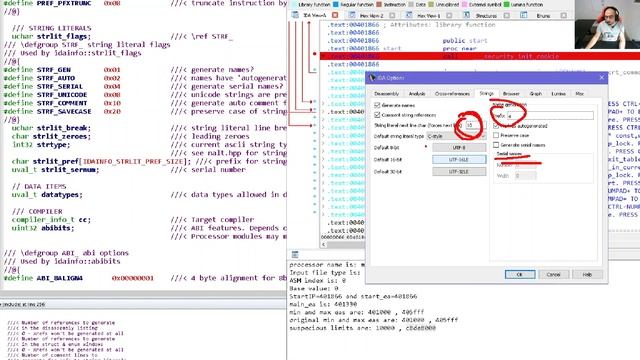The width and height of the screenshot is (640, 360).
Task: Click output line 'main_ea is: 401390'
Action: point(323,304)
